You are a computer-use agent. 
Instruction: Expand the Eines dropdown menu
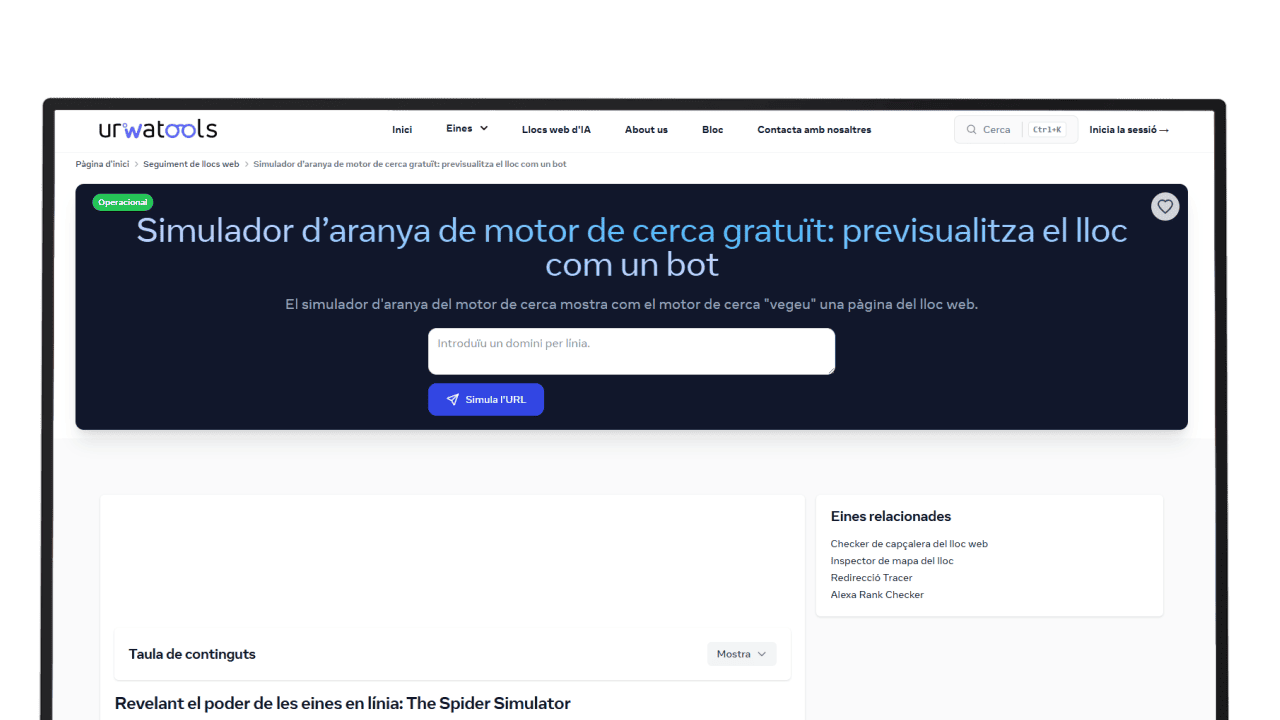tap(467, 129)
